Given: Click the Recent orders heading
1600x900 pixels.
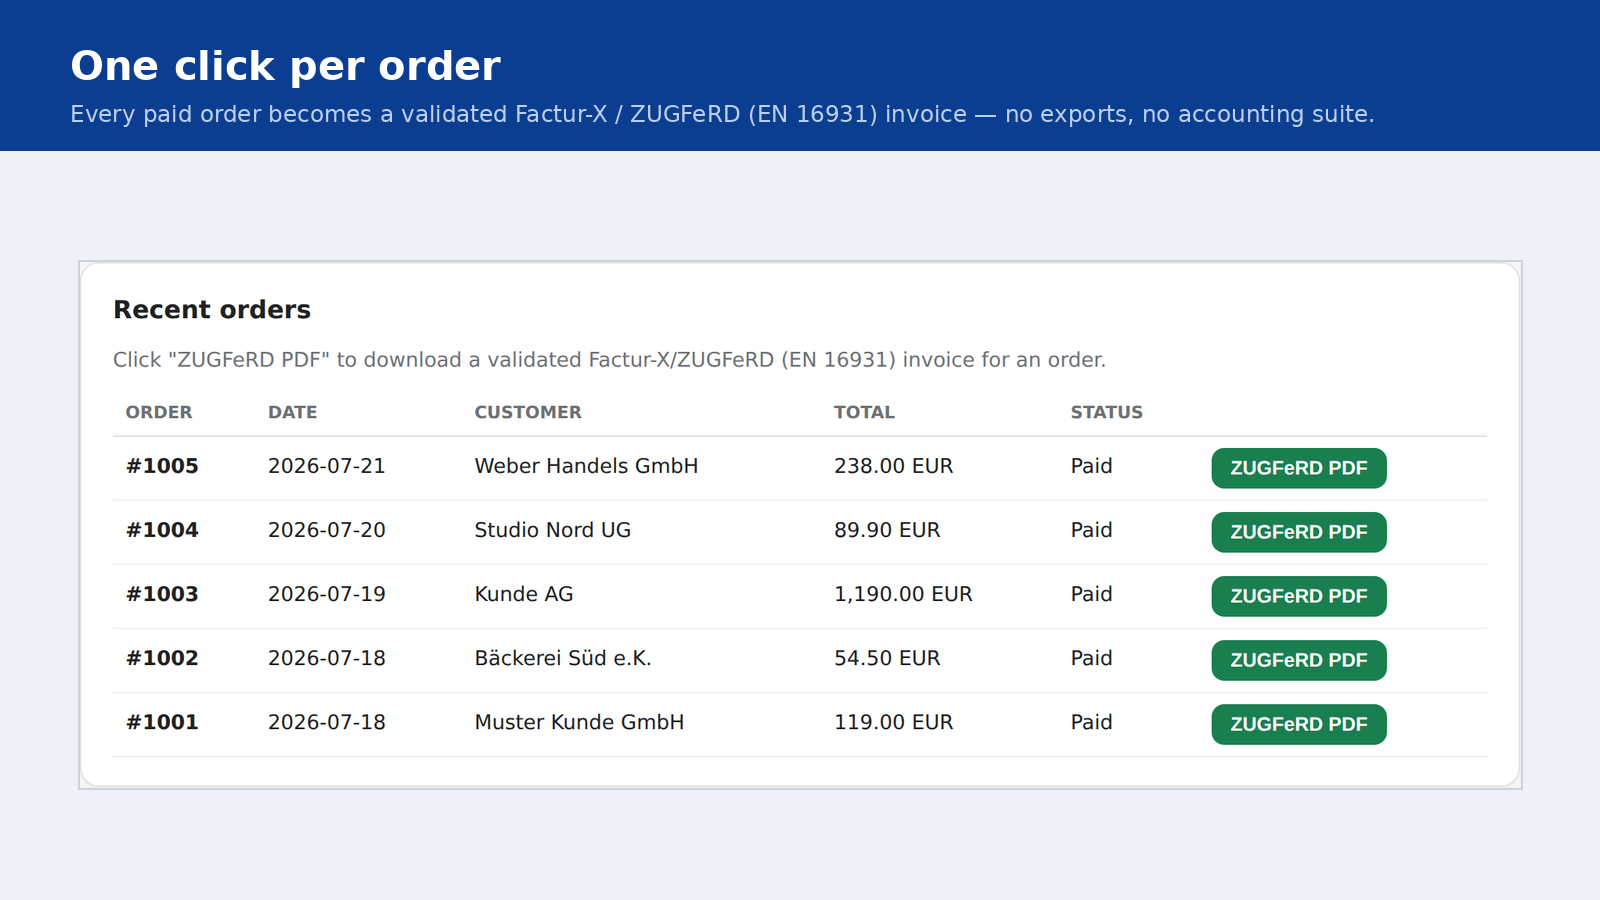Looking at the screenshot, I should pyautogui.click(x=212, y=310).
